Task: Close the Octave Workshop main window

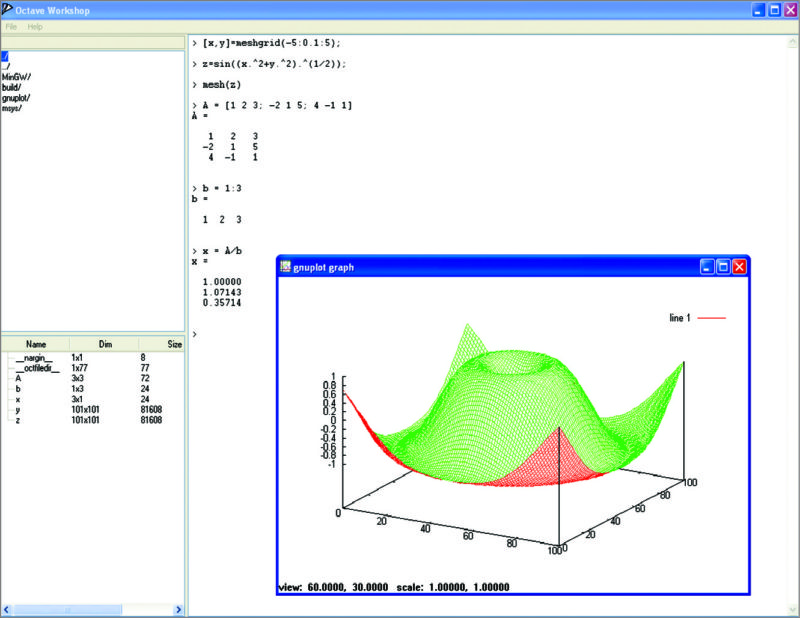Action: click(x=790, y=9)
